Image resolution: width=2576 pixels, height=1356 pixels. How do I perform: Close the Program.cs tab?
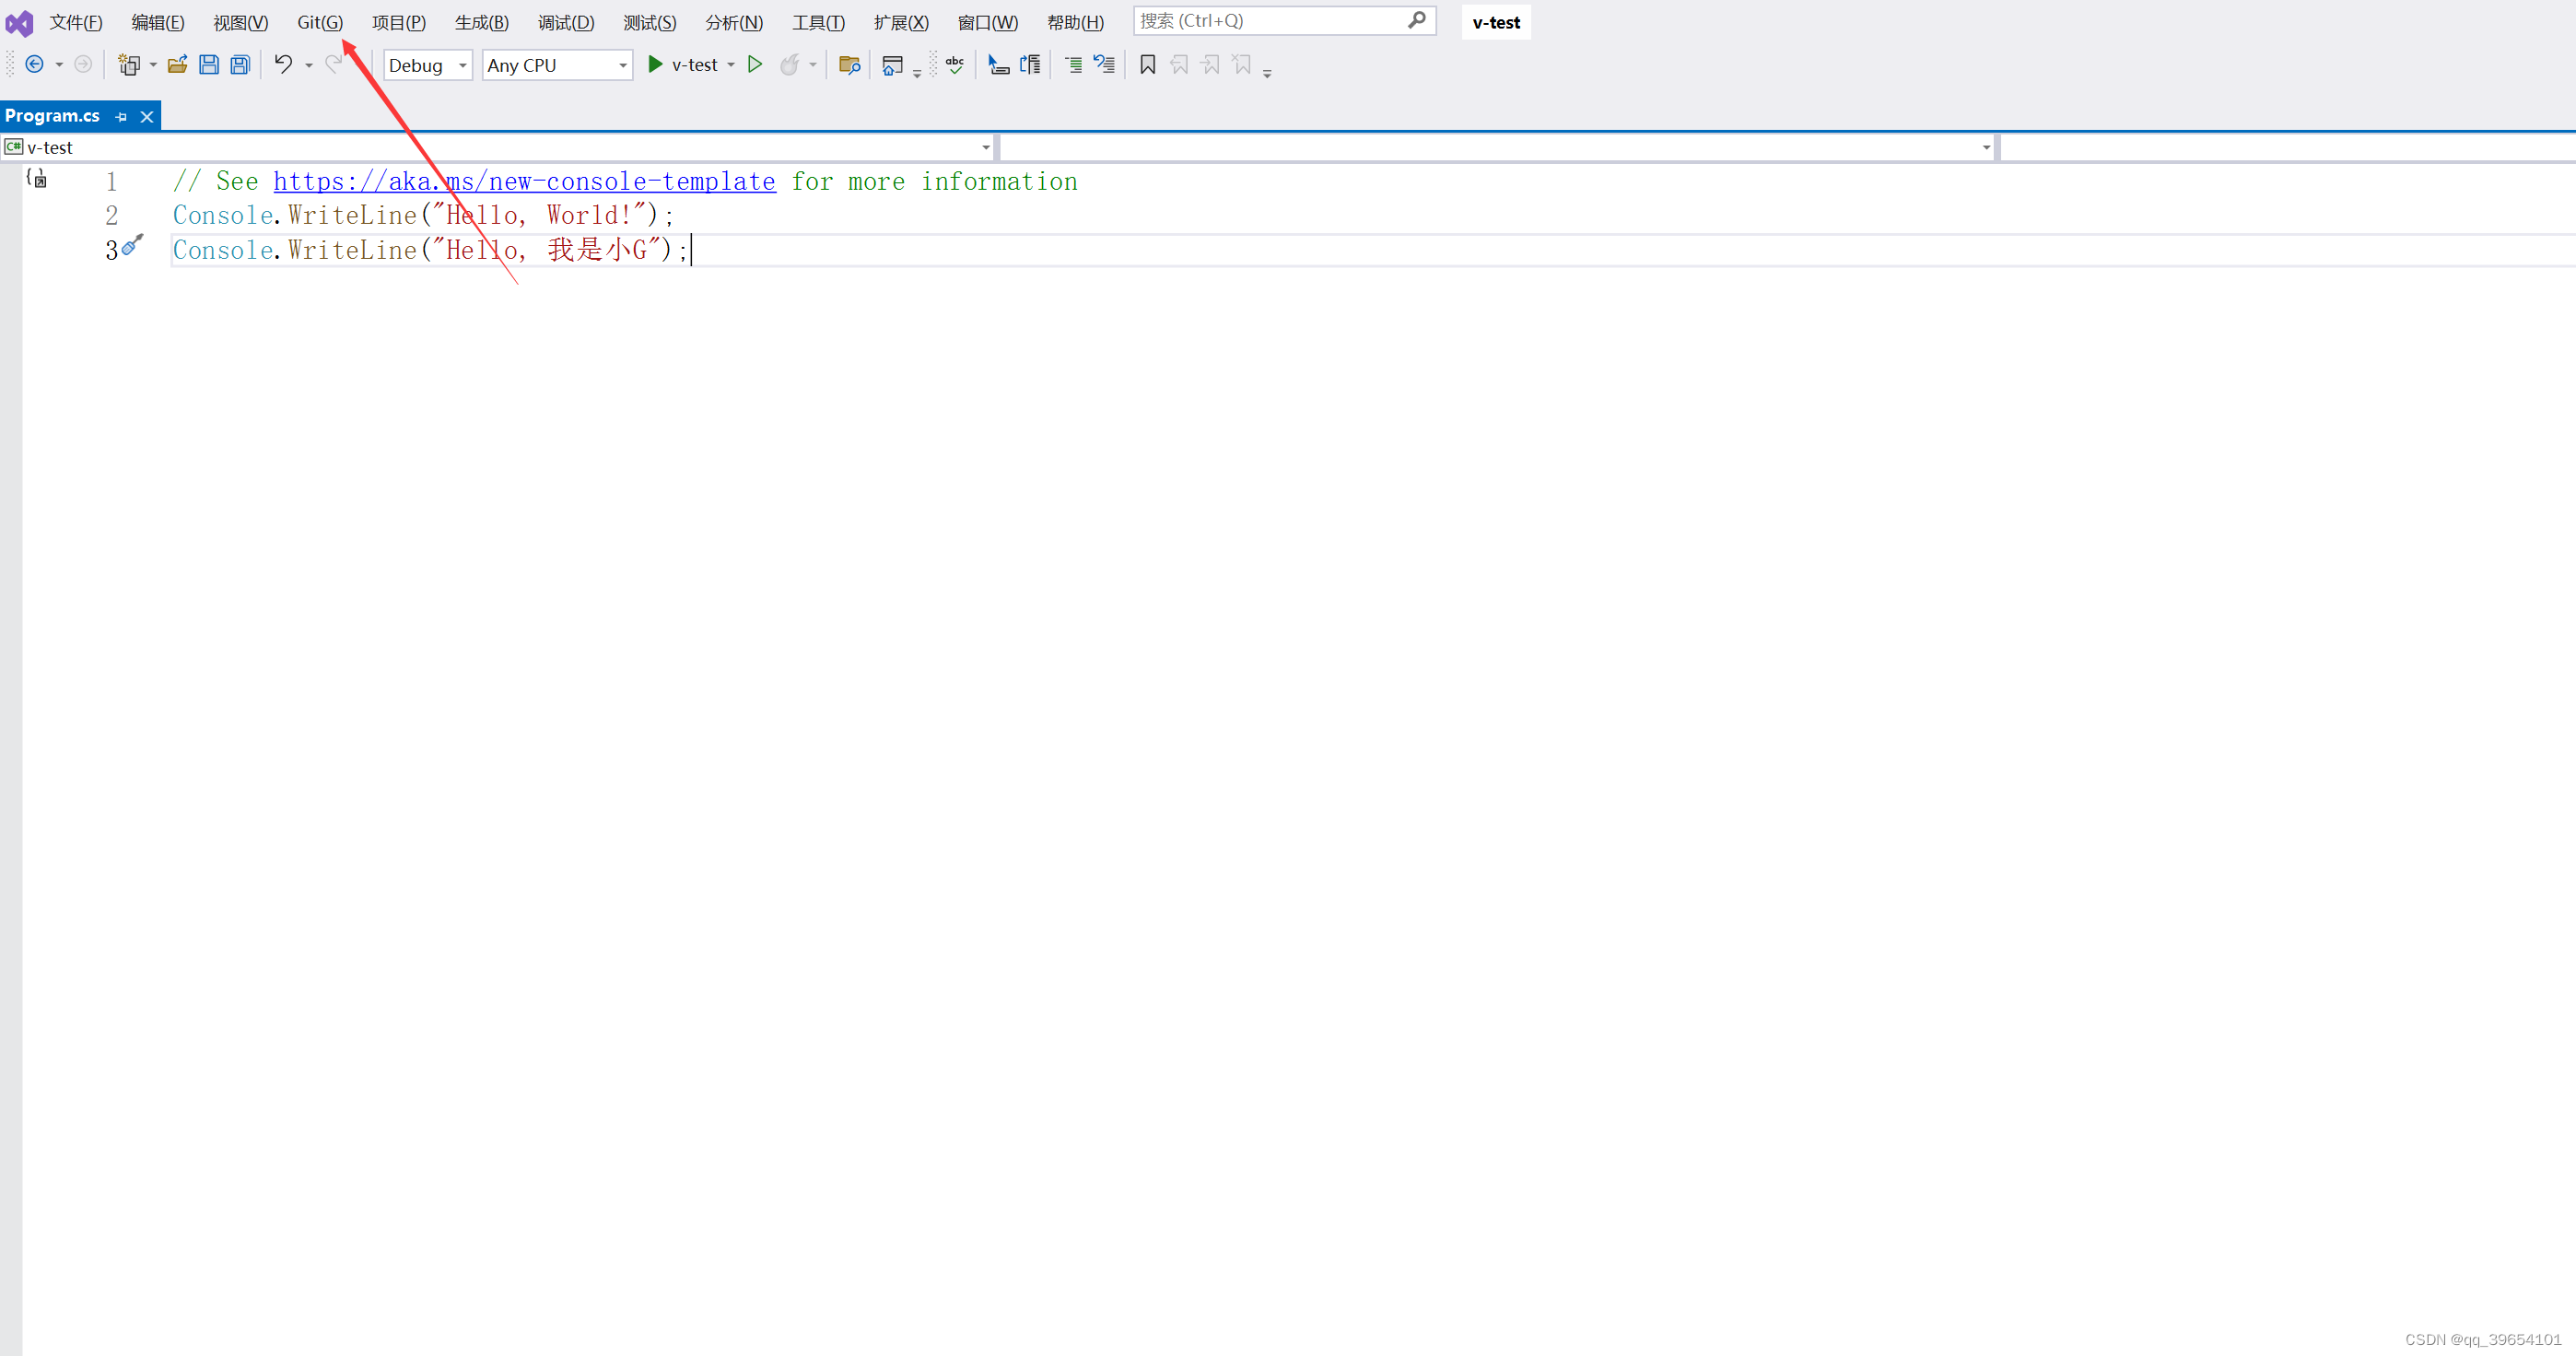click(x=147, y=116)
